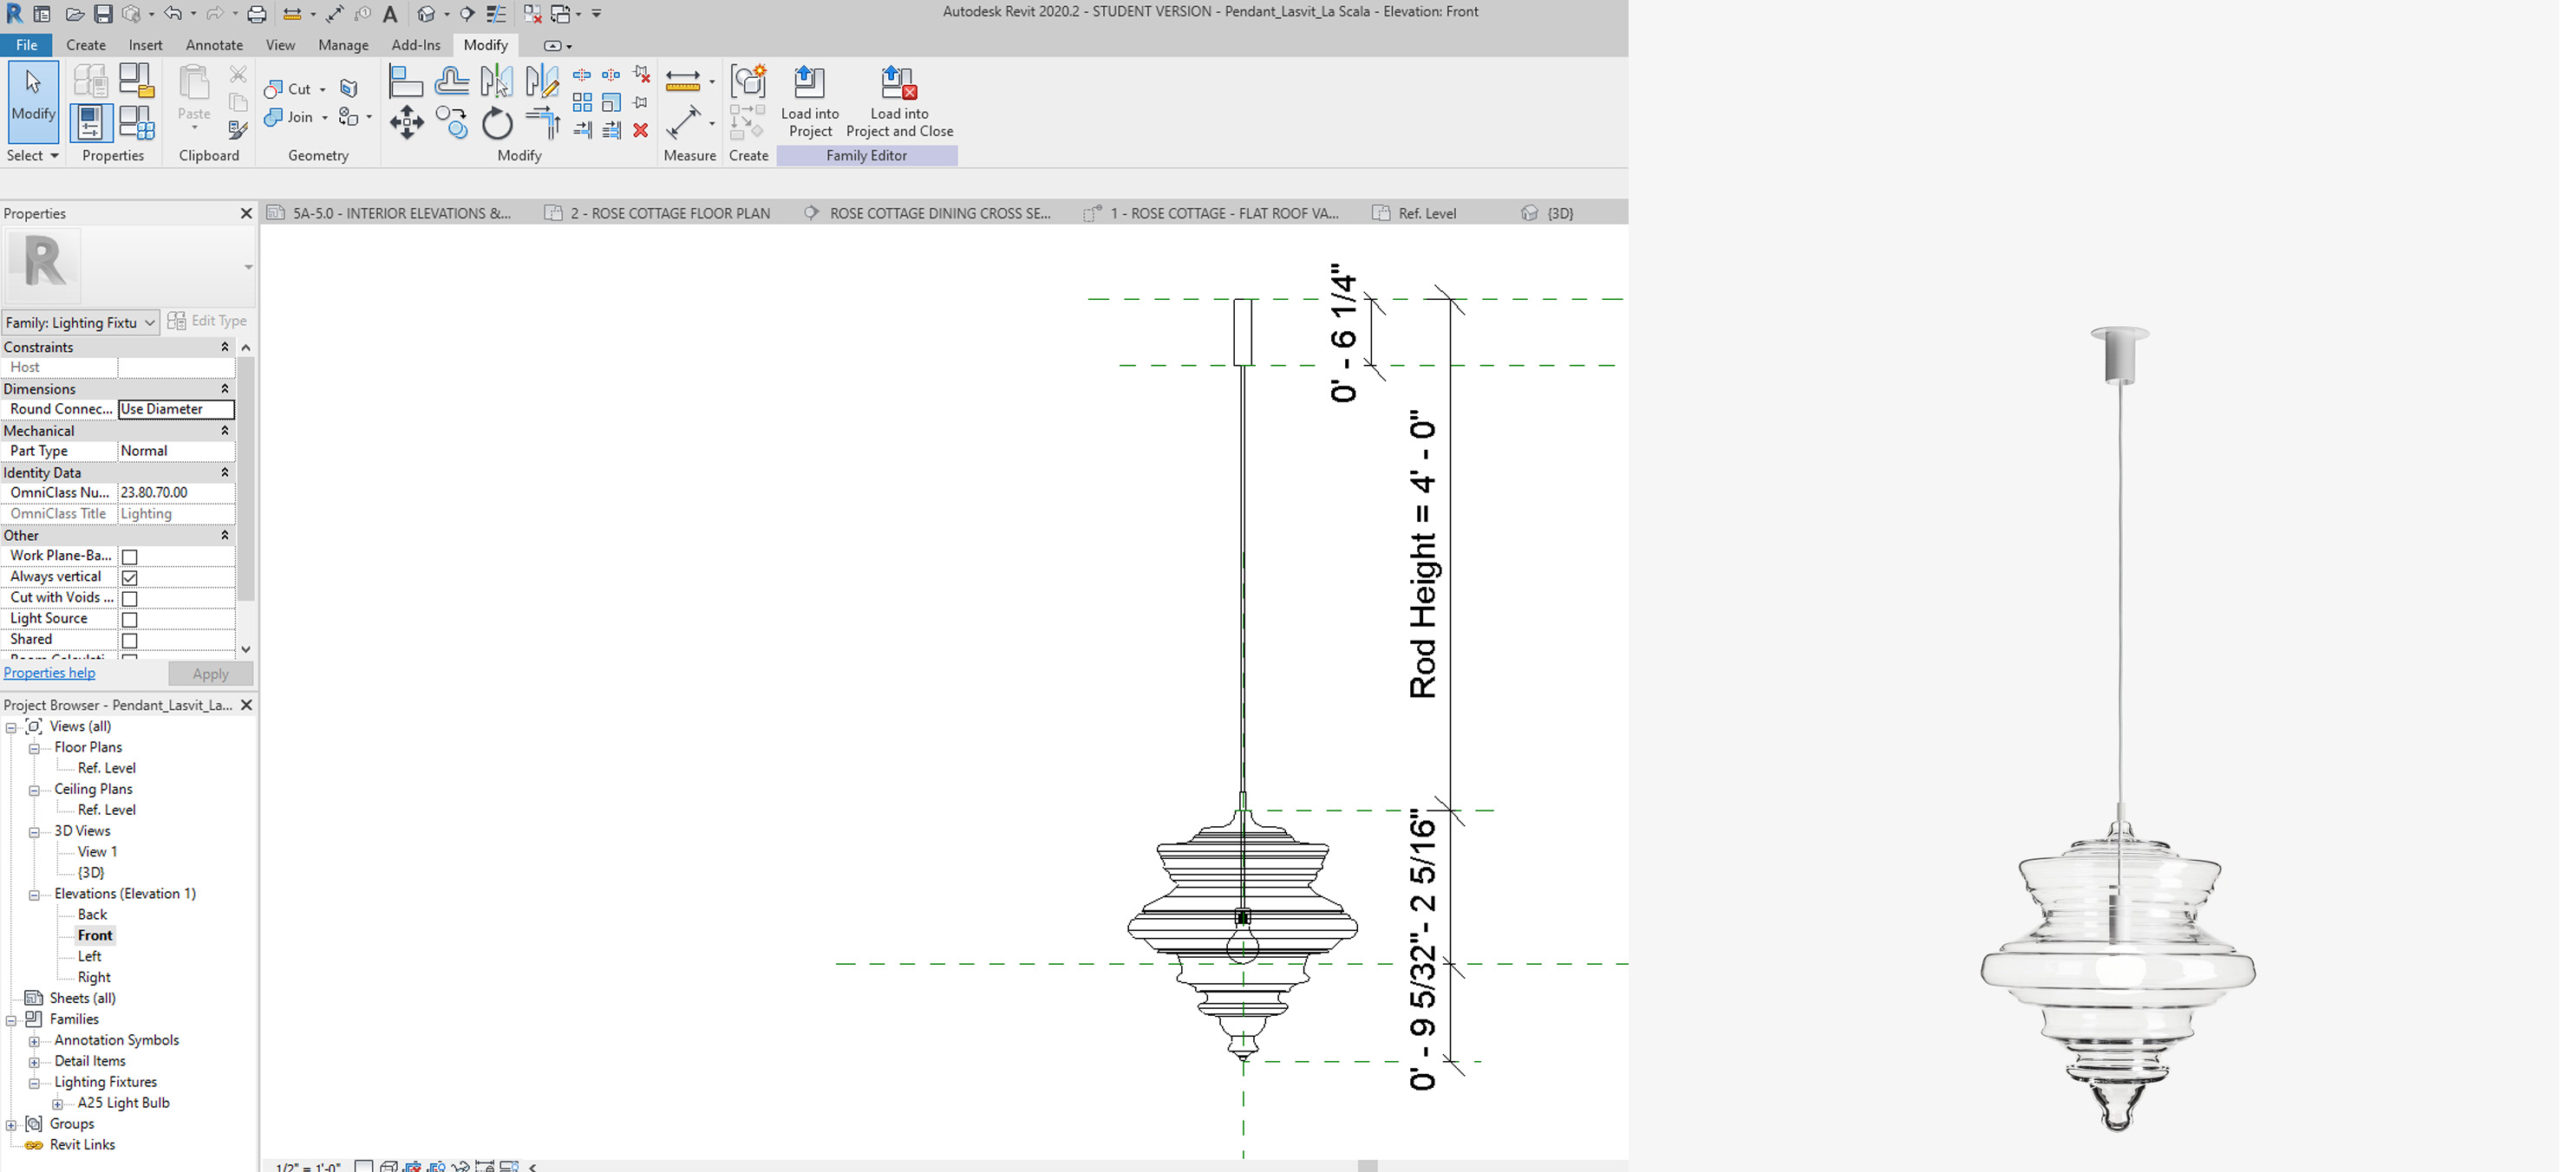Toggle the Properties palette icon
This screenshot has width=2560, height=1172.
91,123
